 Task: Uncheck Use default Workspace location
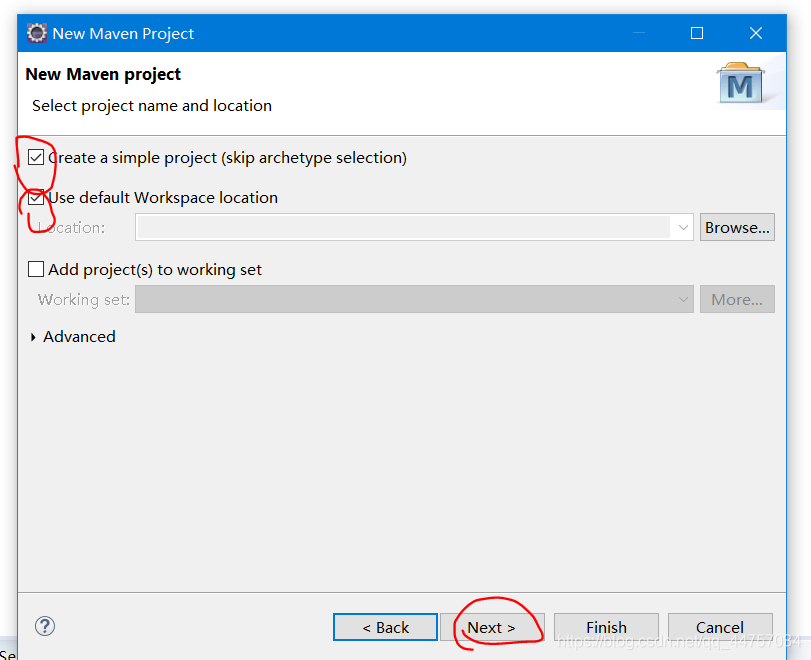[36, 198]
